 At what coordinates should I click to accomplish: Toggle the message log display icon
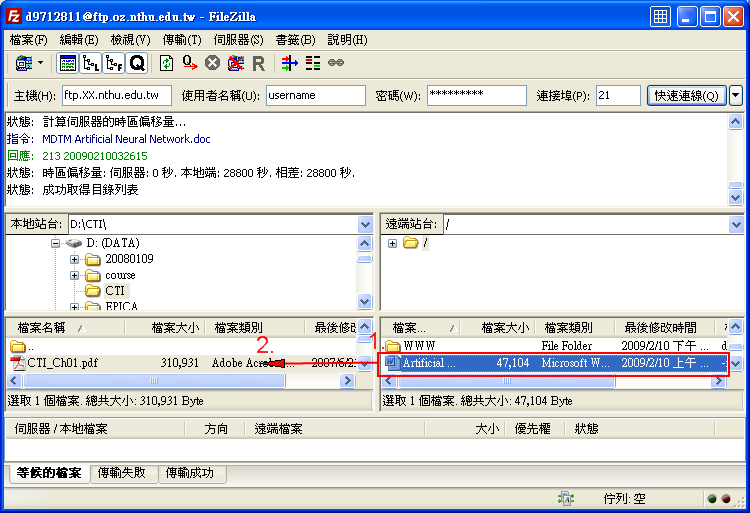coord(67,63)
